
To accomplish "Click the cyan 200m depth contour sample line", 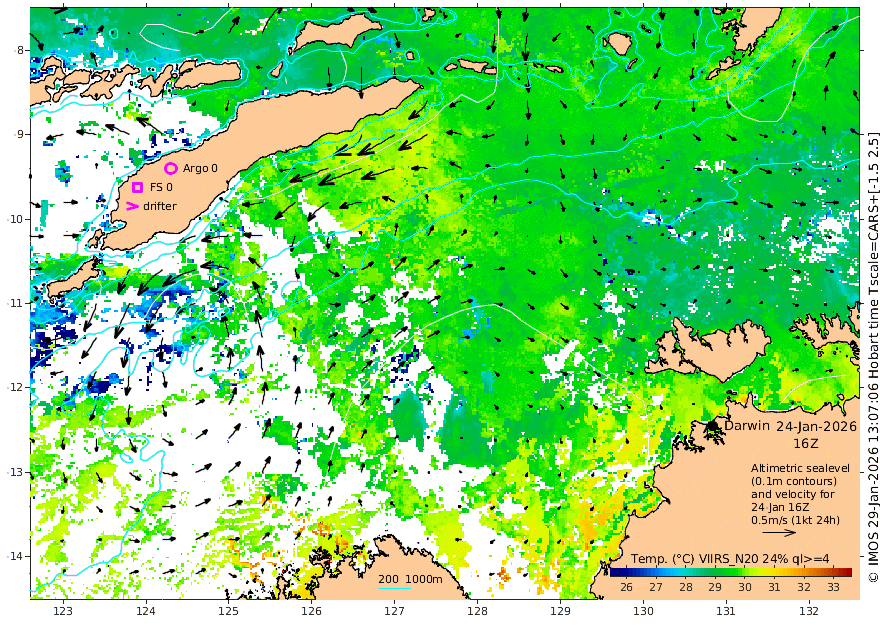I will (x=394, y=588).
